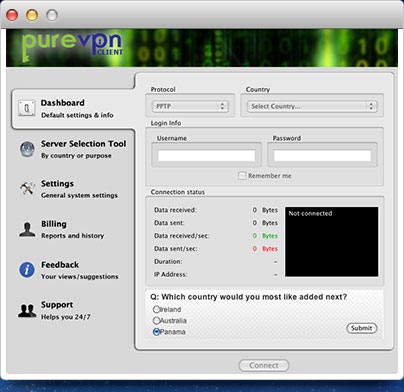
Task: Open the Server Selection Tool tab
Action: point(73,149)
